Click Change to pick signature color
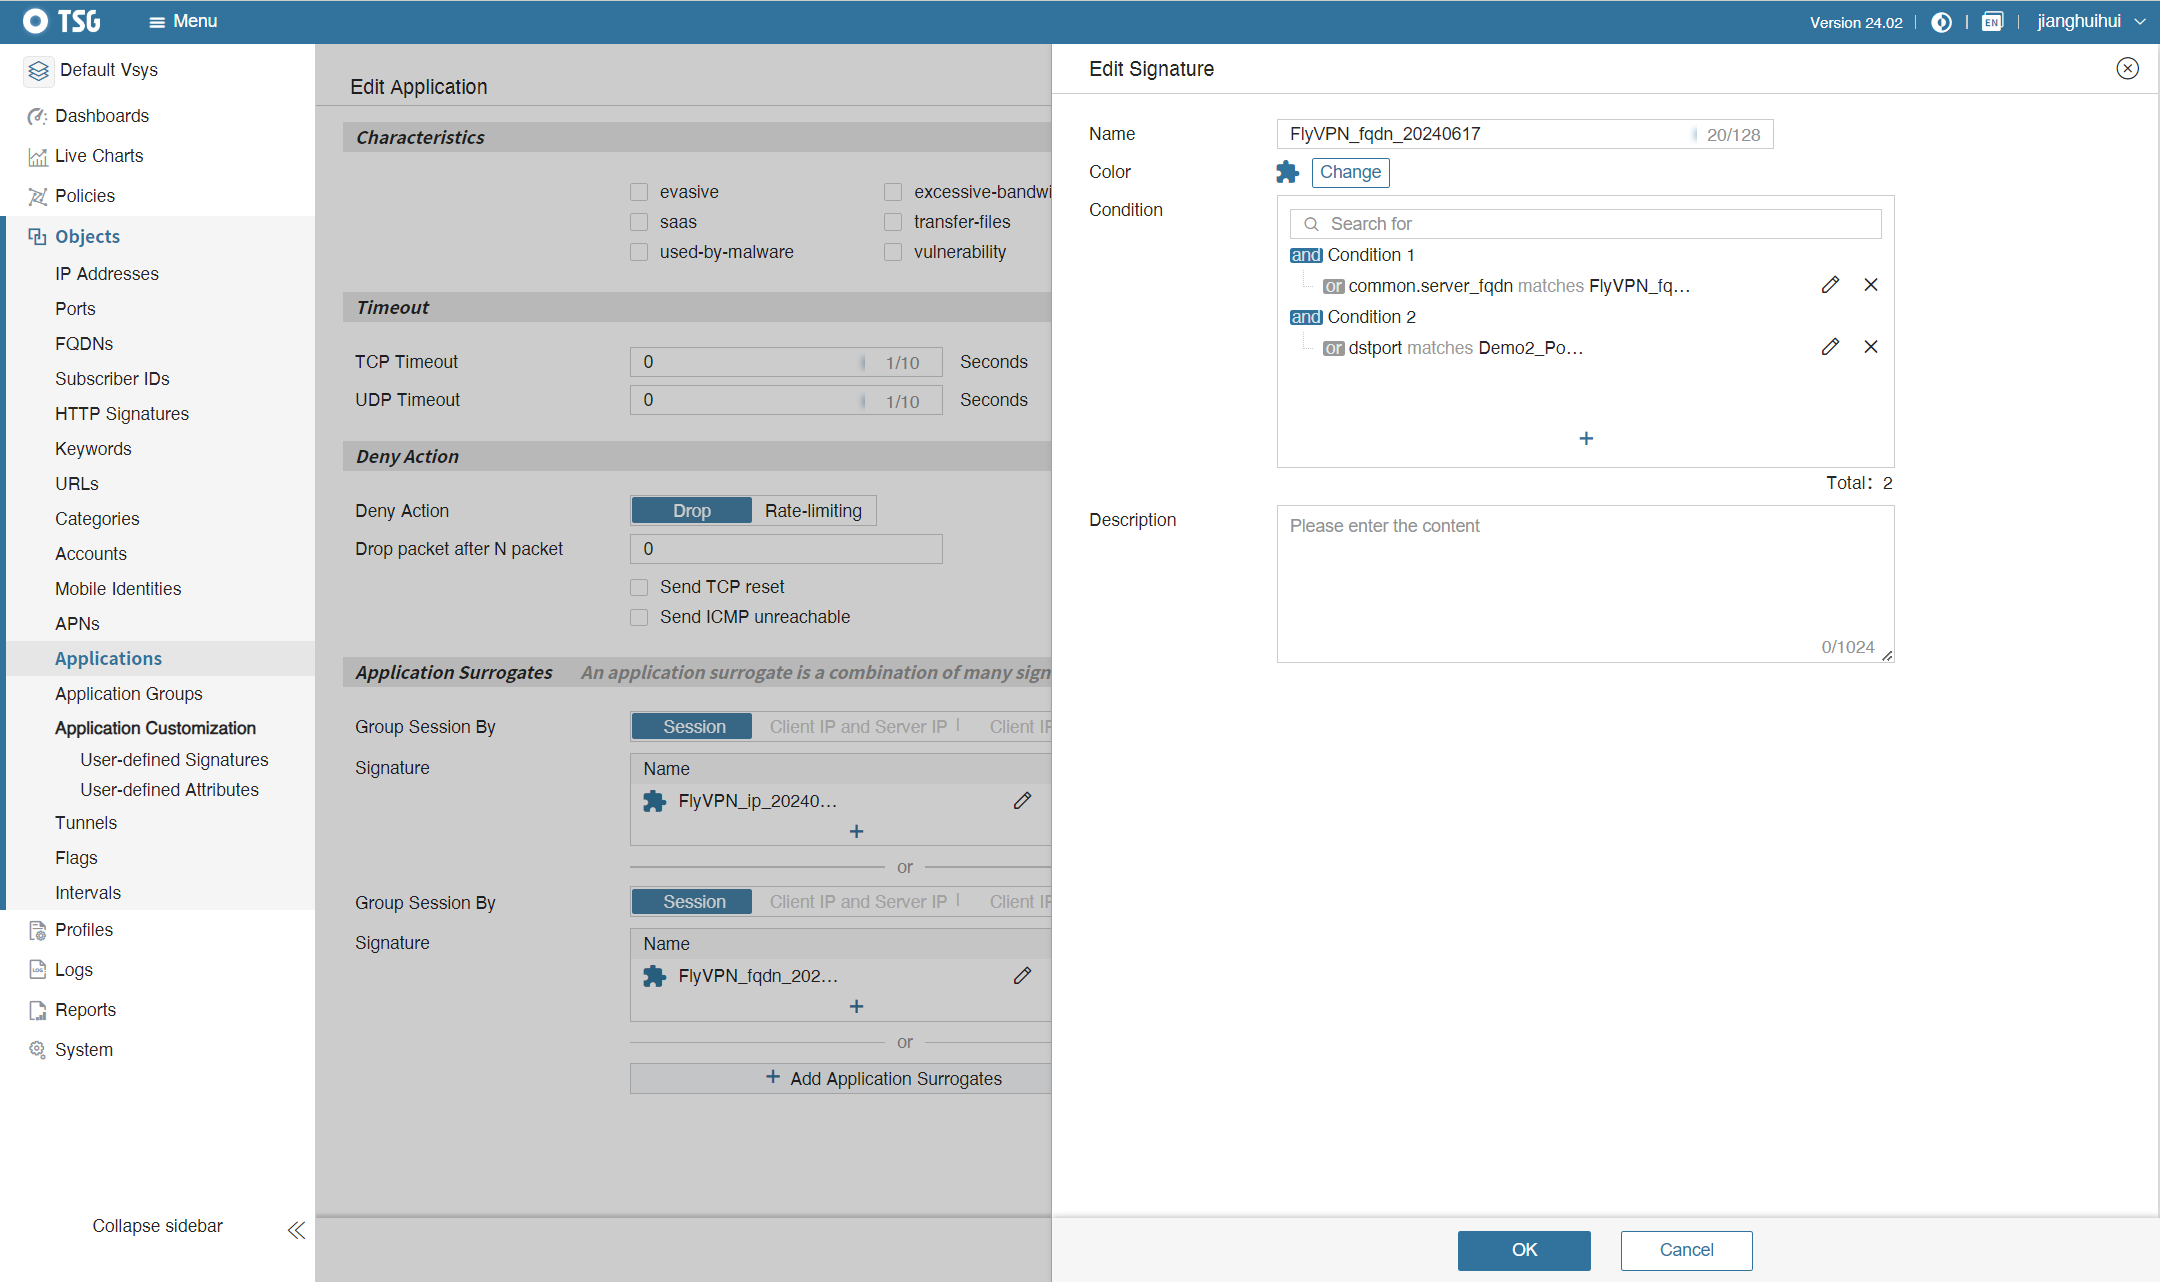This screenshot has width=2160, height=1282. (x=1350, y=172)
